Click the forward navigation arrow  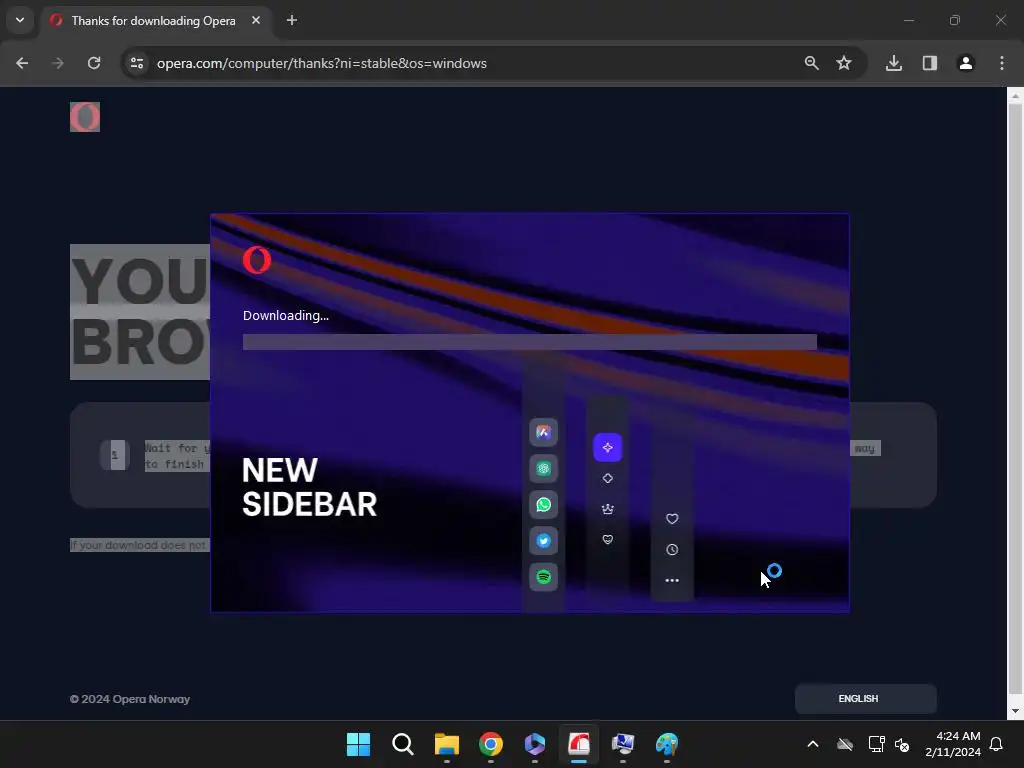tap(58, 63)
